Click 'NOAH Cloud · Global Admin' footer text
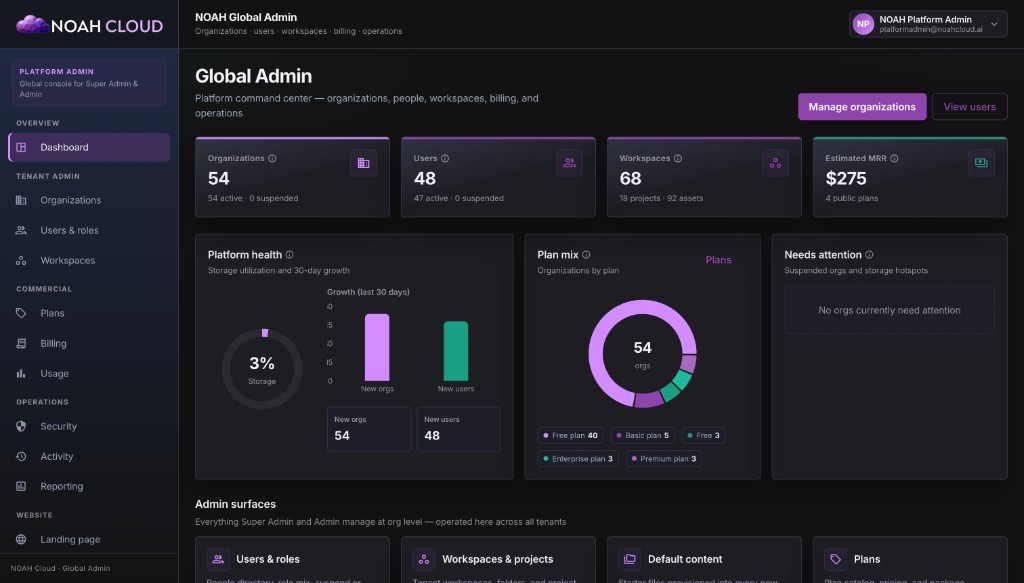The image size is (1024, 583). pyautogui.click(x=60, y=569)
